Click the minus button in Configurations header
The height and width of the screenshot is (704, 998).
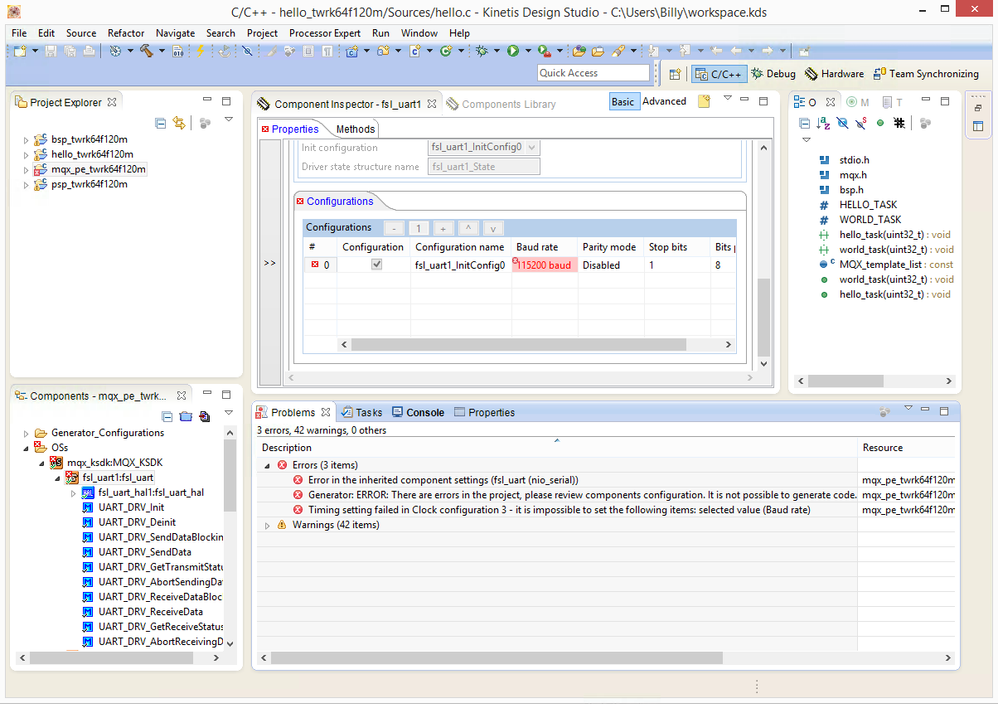click(394, 228)
